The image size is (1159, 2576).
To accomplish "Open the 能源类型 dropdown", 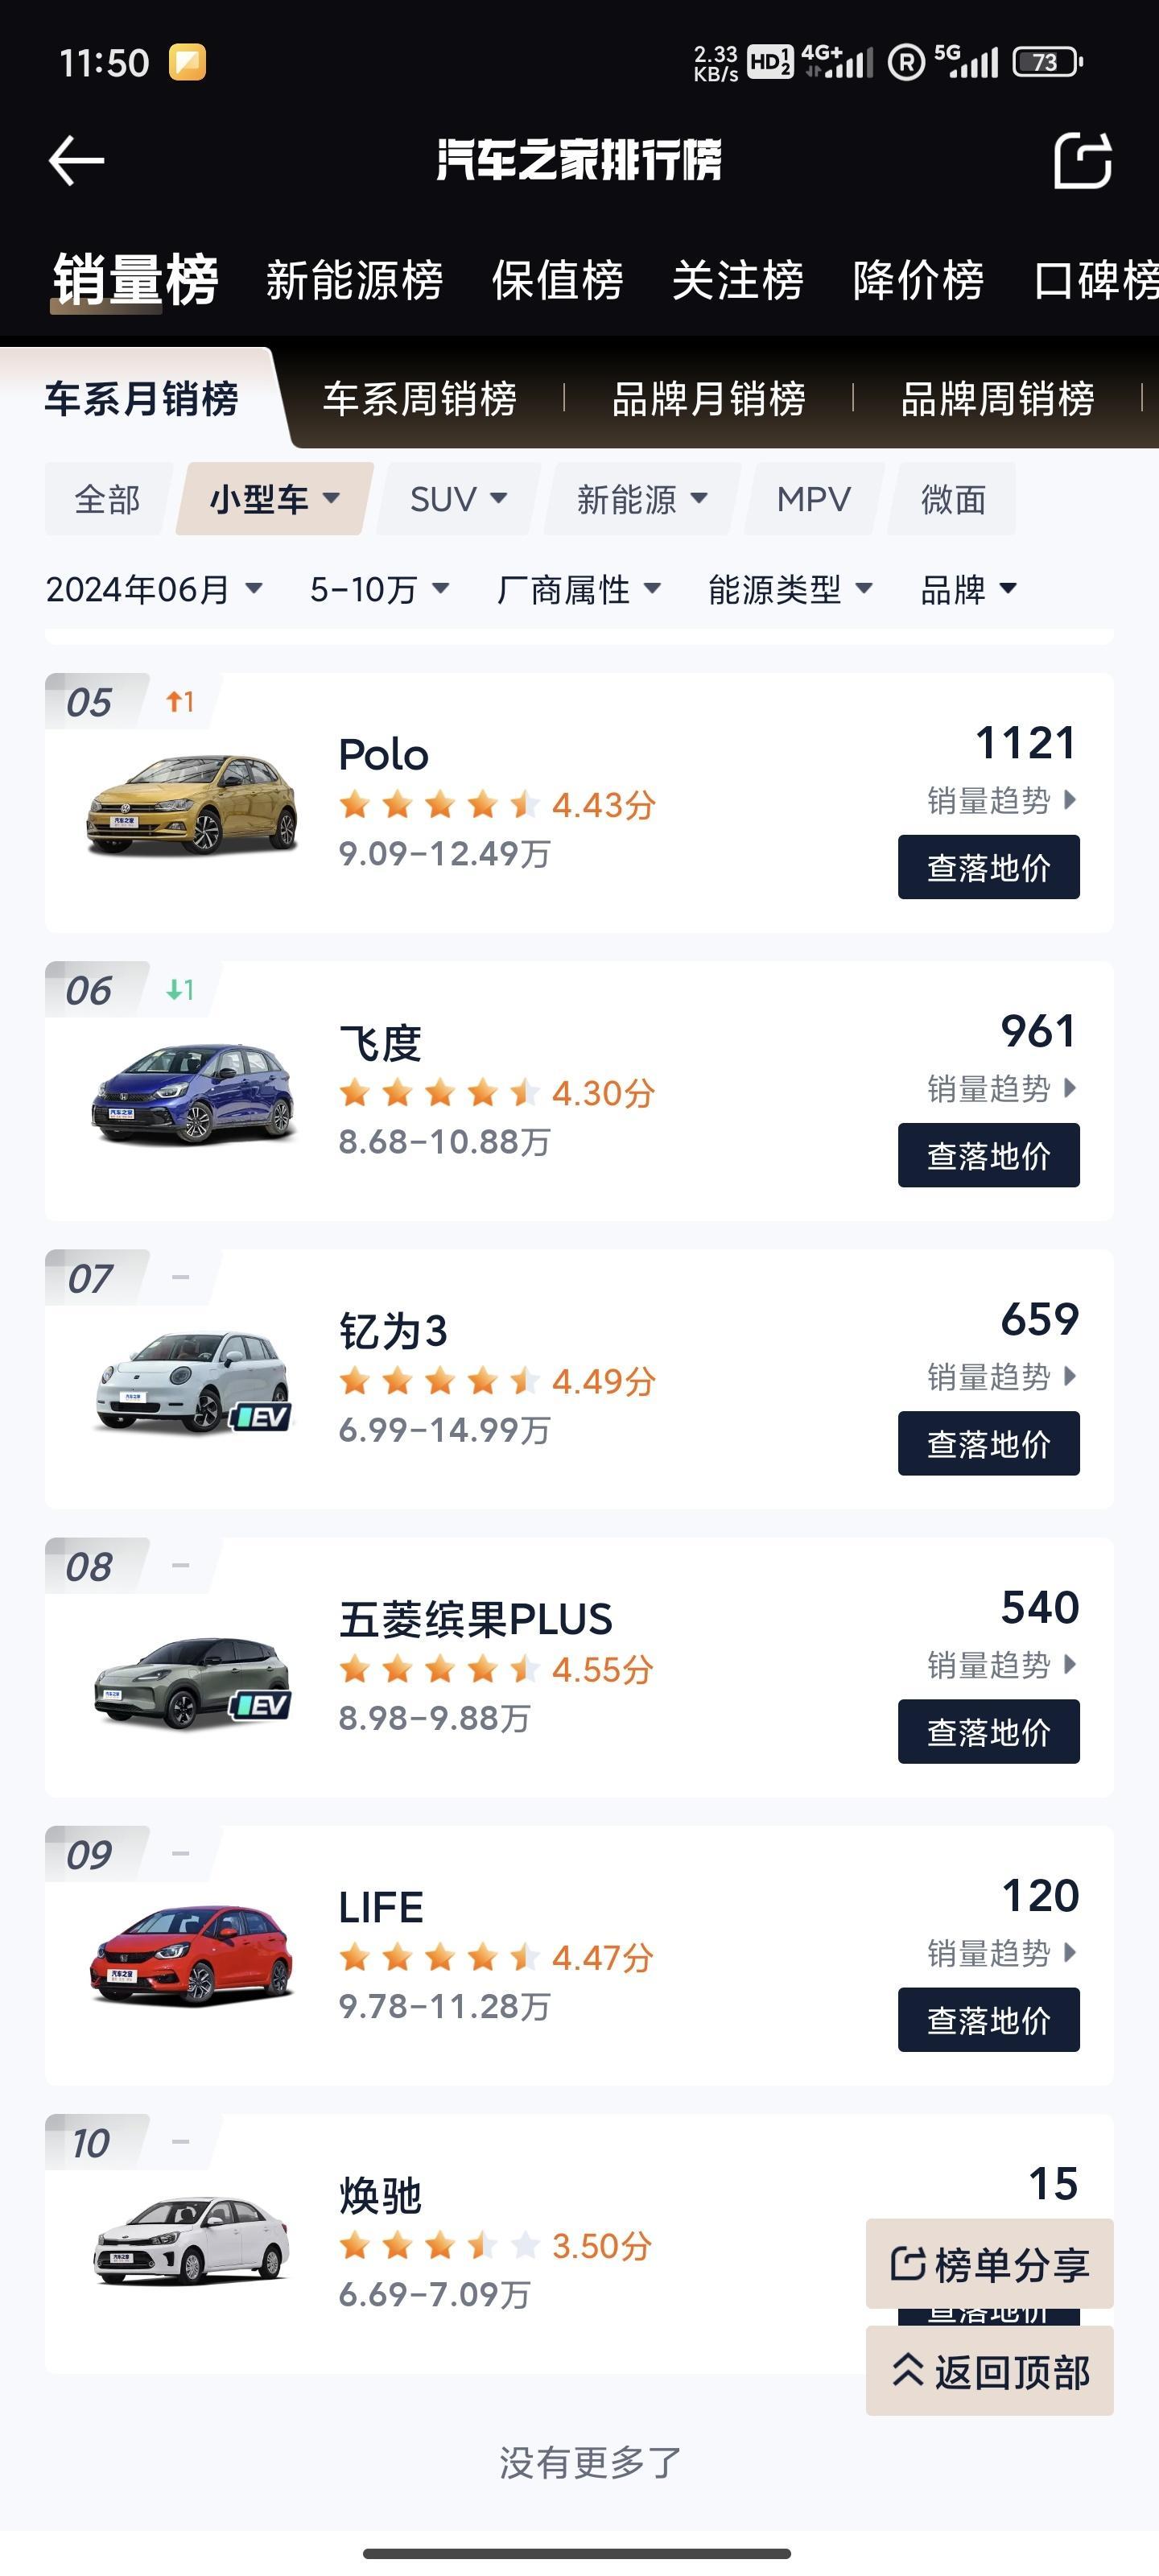I will 790,589.
